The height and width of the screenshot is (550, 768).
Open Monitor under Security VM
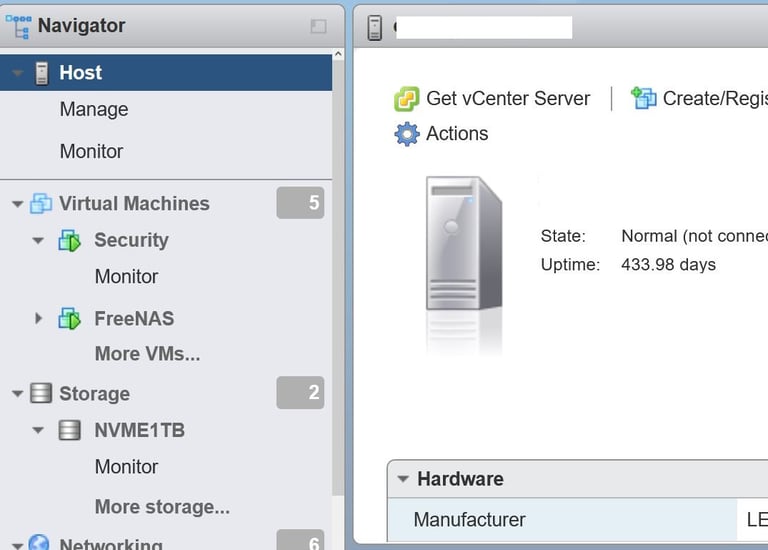pyautogui.click(x=126, y=277)
